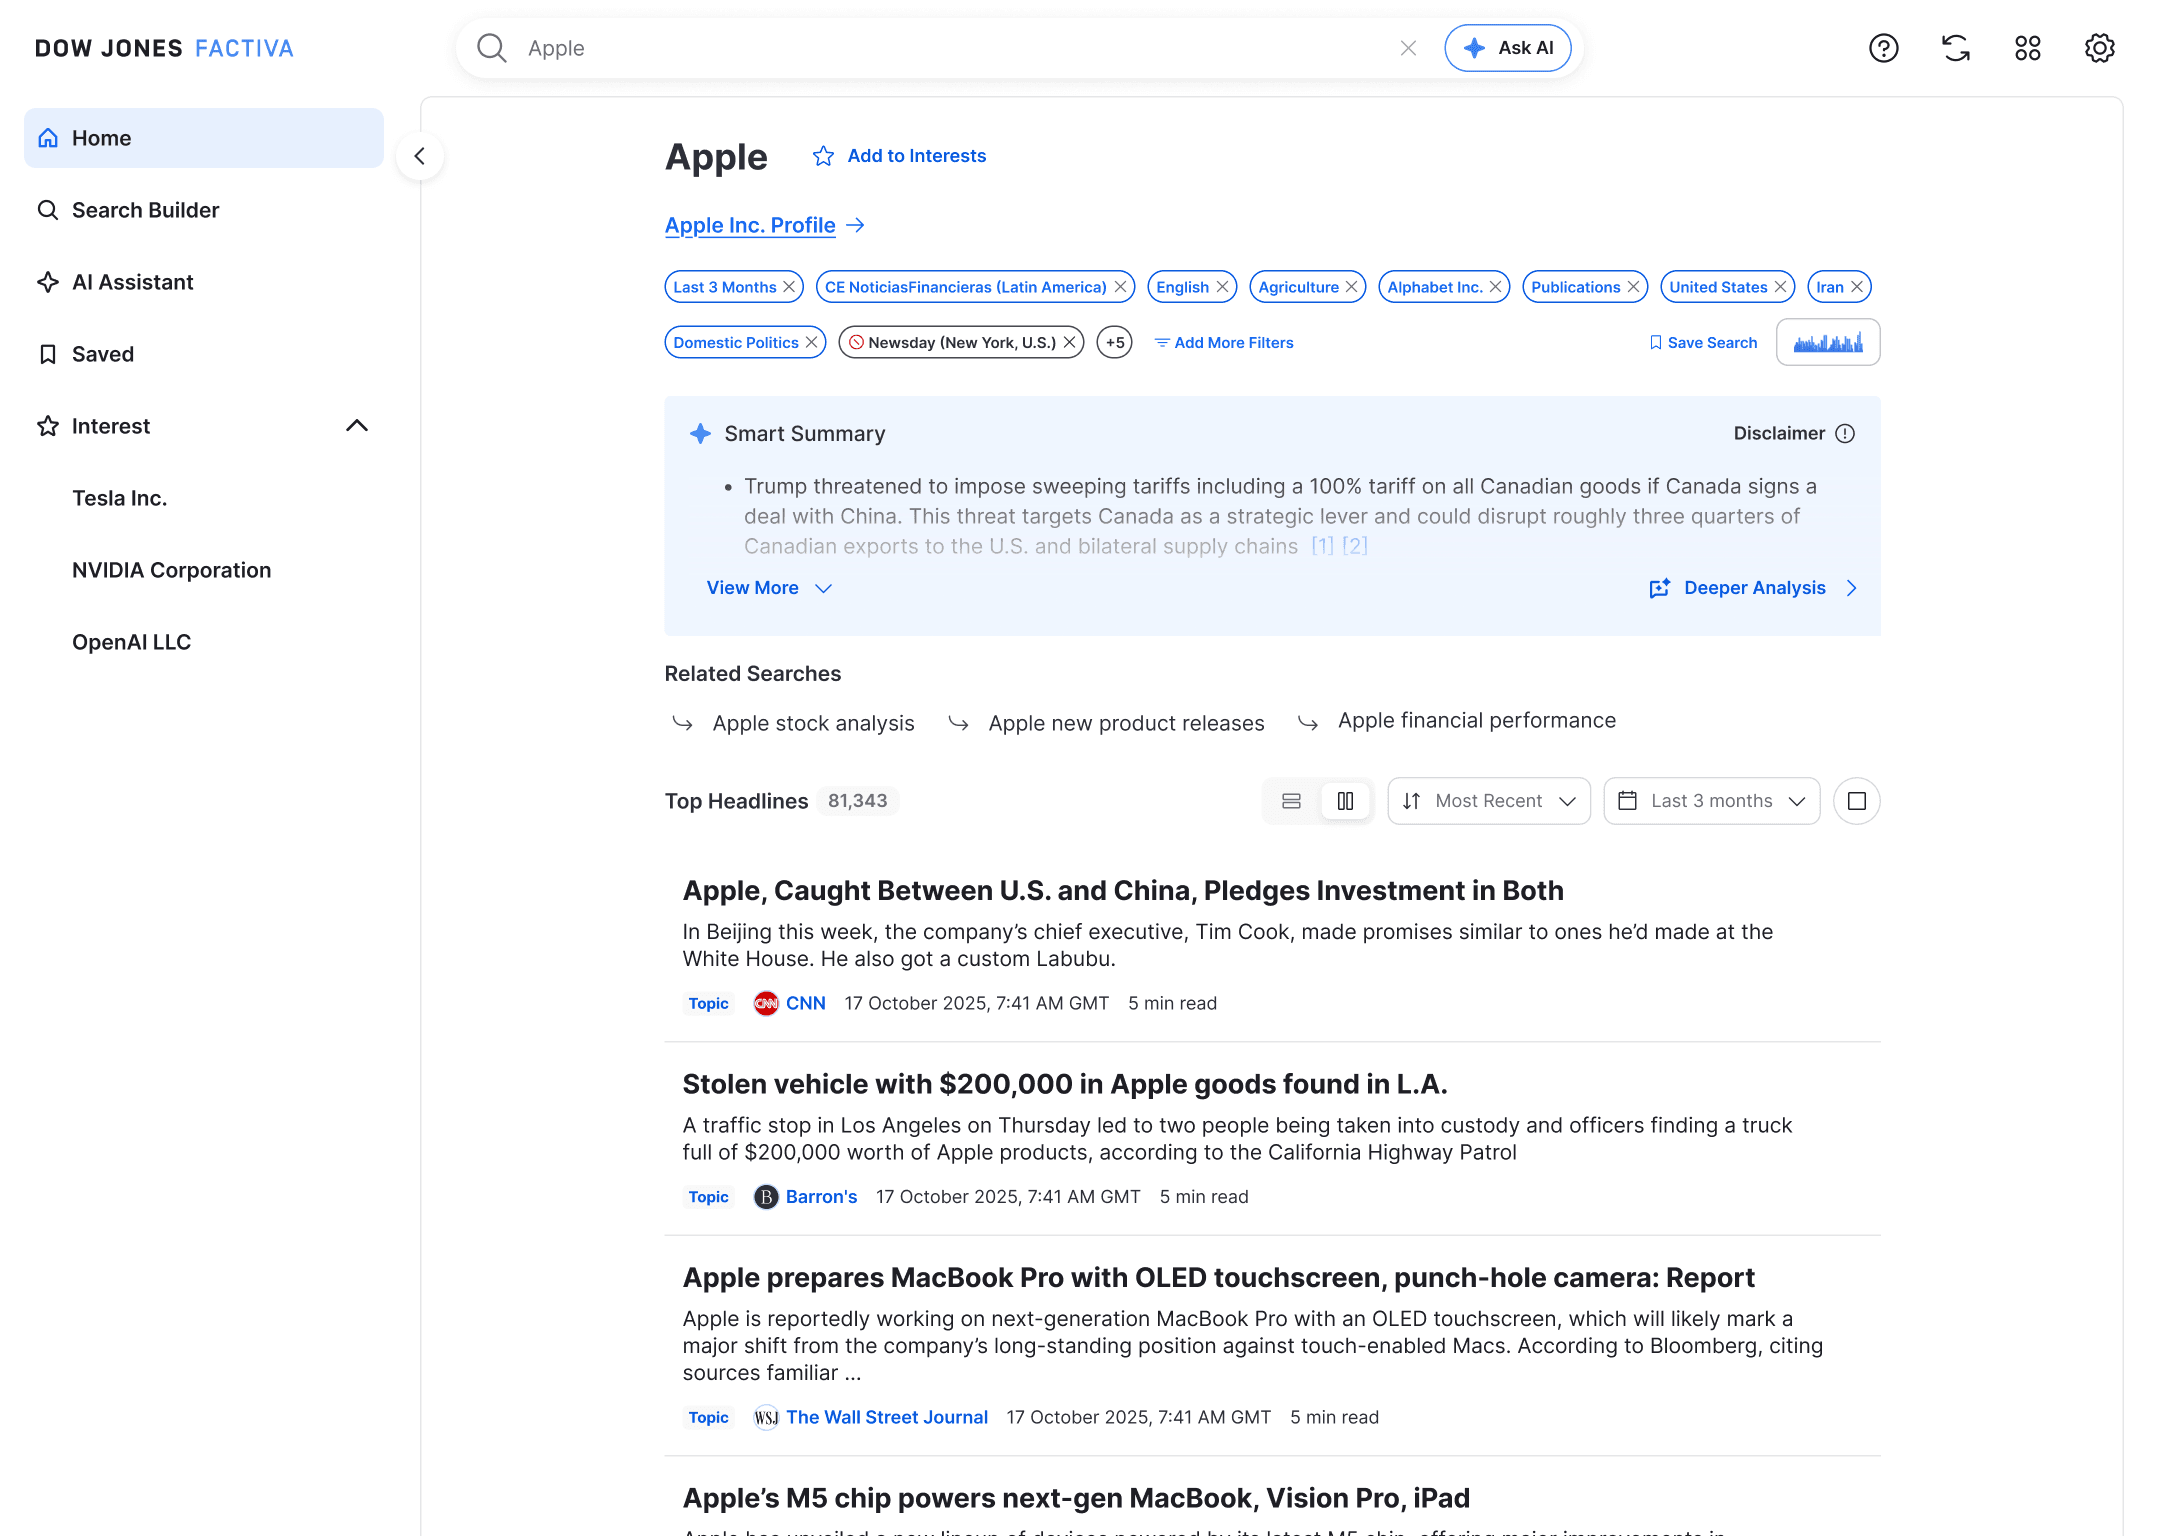Show the +5 hidden filters
The height and width of the screenshot is (1536, 2160).
1114,342
